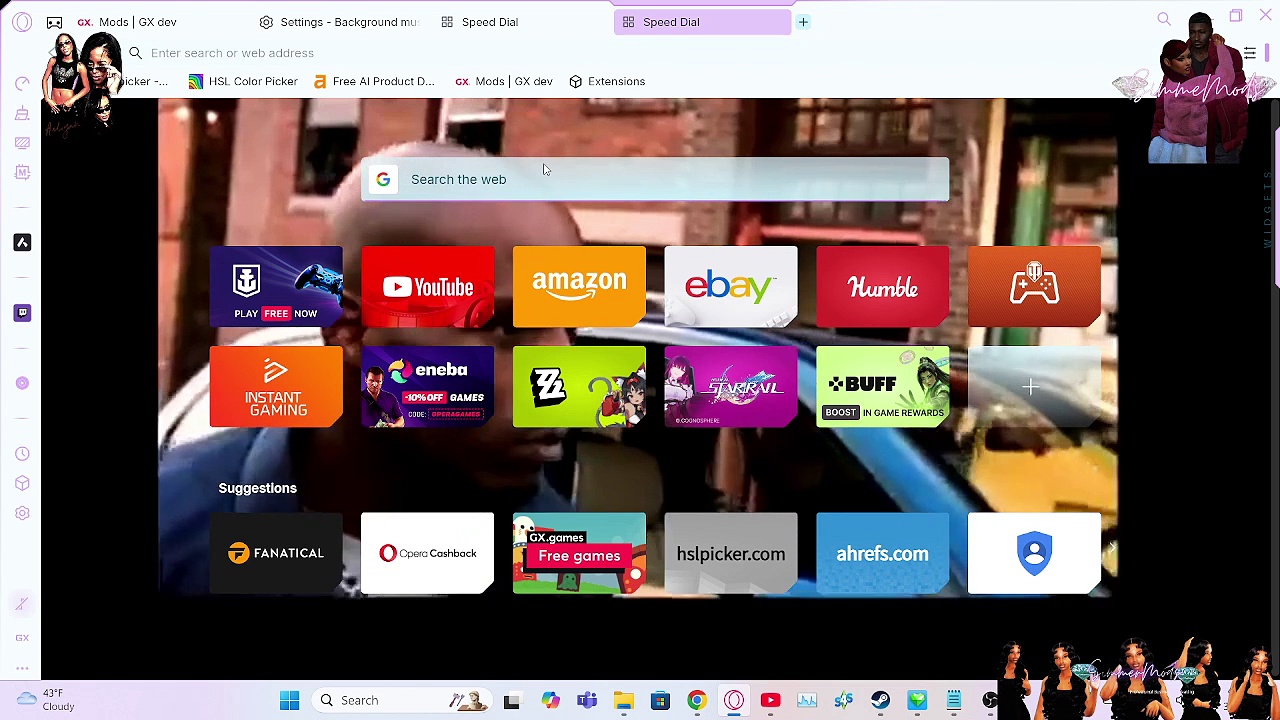Open the sidebar Player disc icon
Image resolution: width=1280 pixels, height=720 pixels.
22,383
